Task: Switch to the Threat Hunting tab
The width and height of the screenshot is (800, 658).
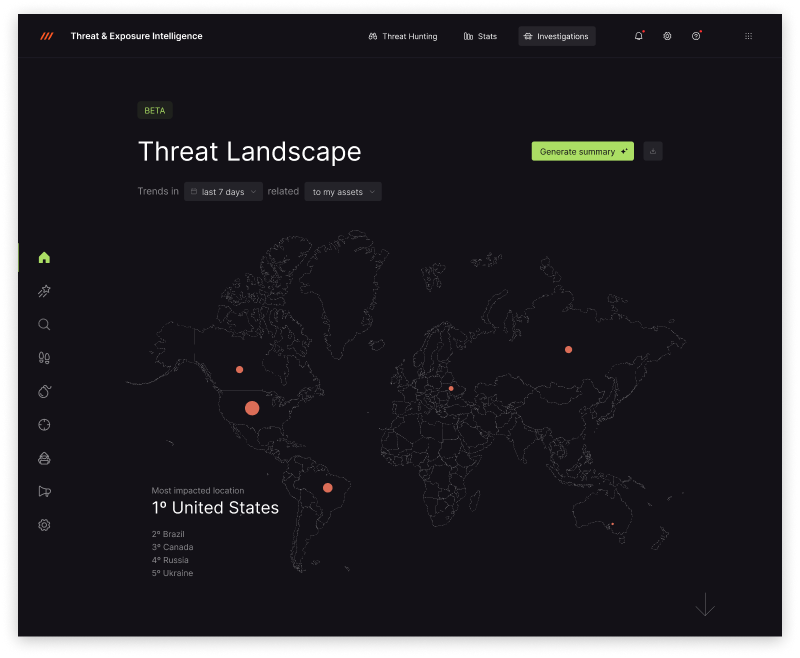Action: pos(403,37)
